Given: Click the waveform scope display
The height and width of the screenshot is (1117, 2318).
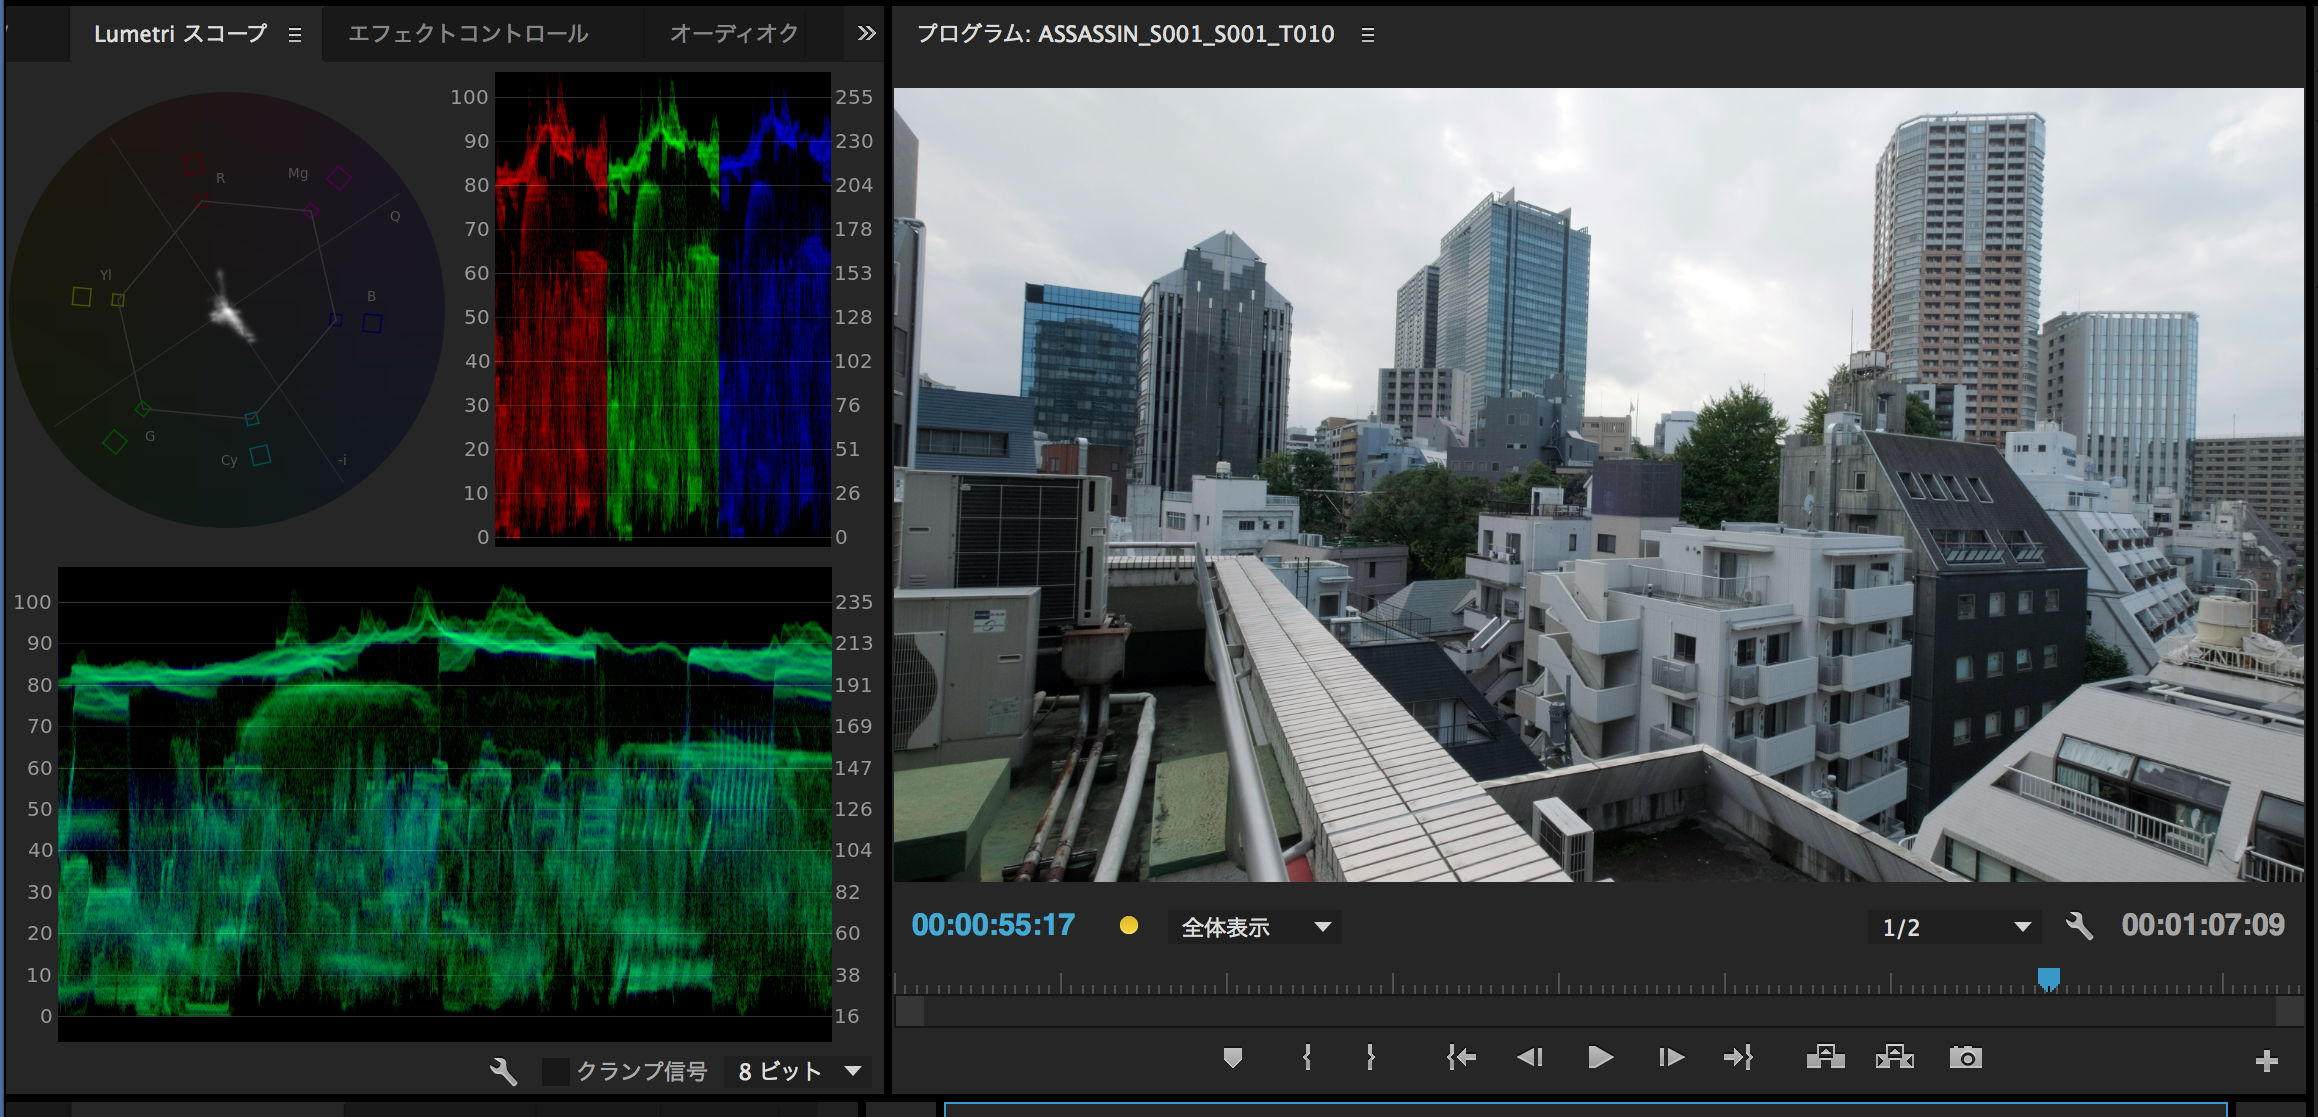Looking at the screenshot, I should coord(445,804).
